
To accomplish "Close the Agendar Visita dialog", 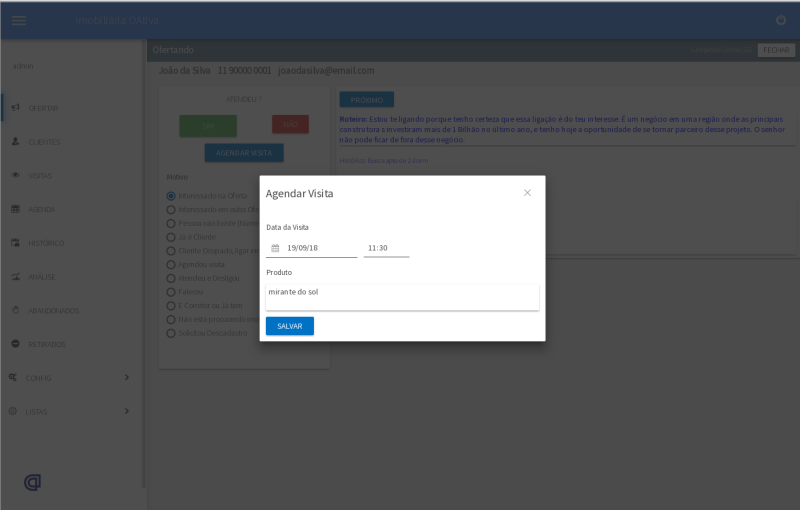I will coord(527,192).
